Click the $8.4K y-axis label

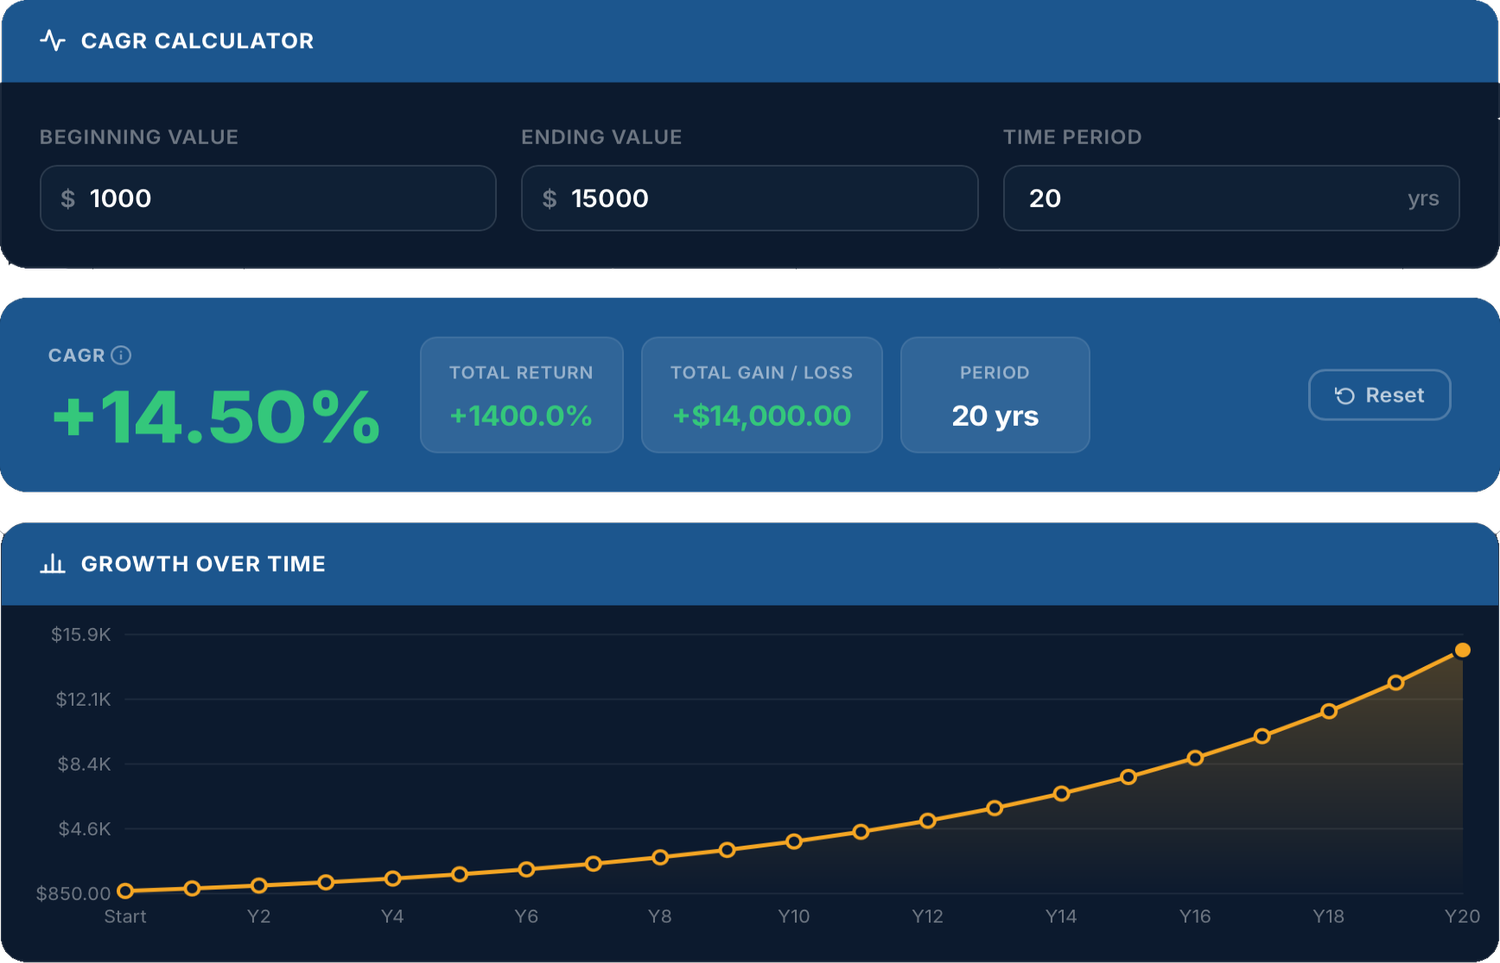point(84,764)
